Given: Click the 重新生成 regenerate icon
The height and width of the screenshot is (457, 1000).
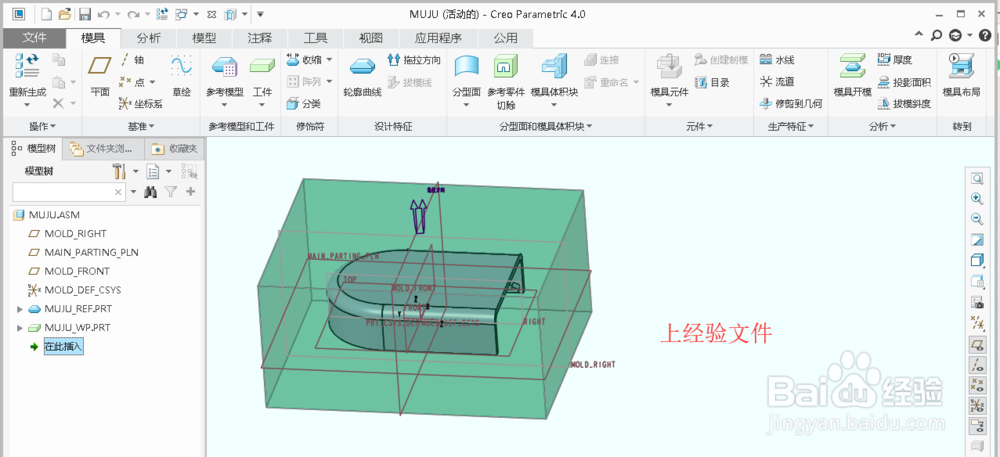Looking at the screenshot, I should pyautogui.click(x=27, y=66).
